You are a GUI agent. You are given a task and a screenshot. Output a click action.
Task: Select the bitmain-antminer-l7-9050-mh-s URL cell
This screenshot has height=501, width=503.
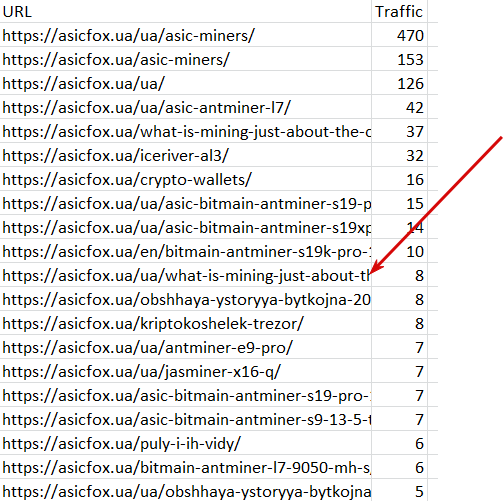tap(186, 467)
